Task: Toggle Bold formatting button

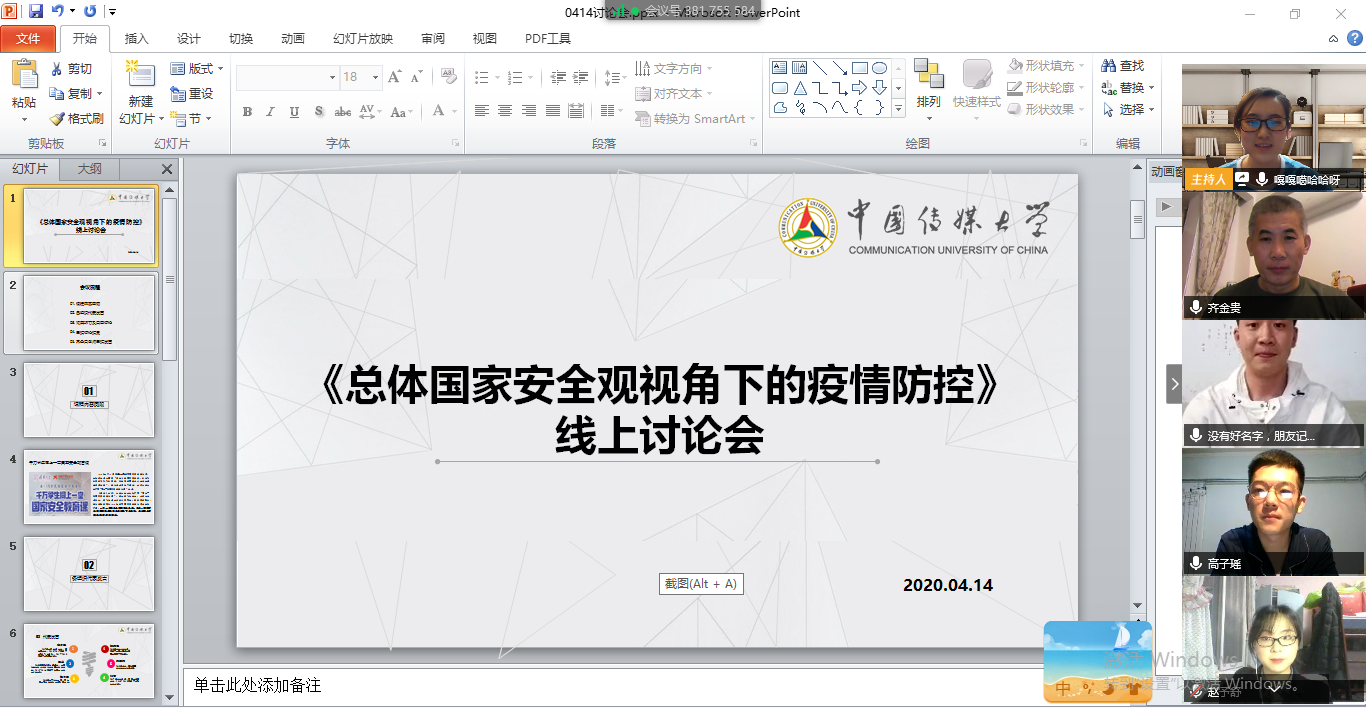Action: (x=247, y=112)
